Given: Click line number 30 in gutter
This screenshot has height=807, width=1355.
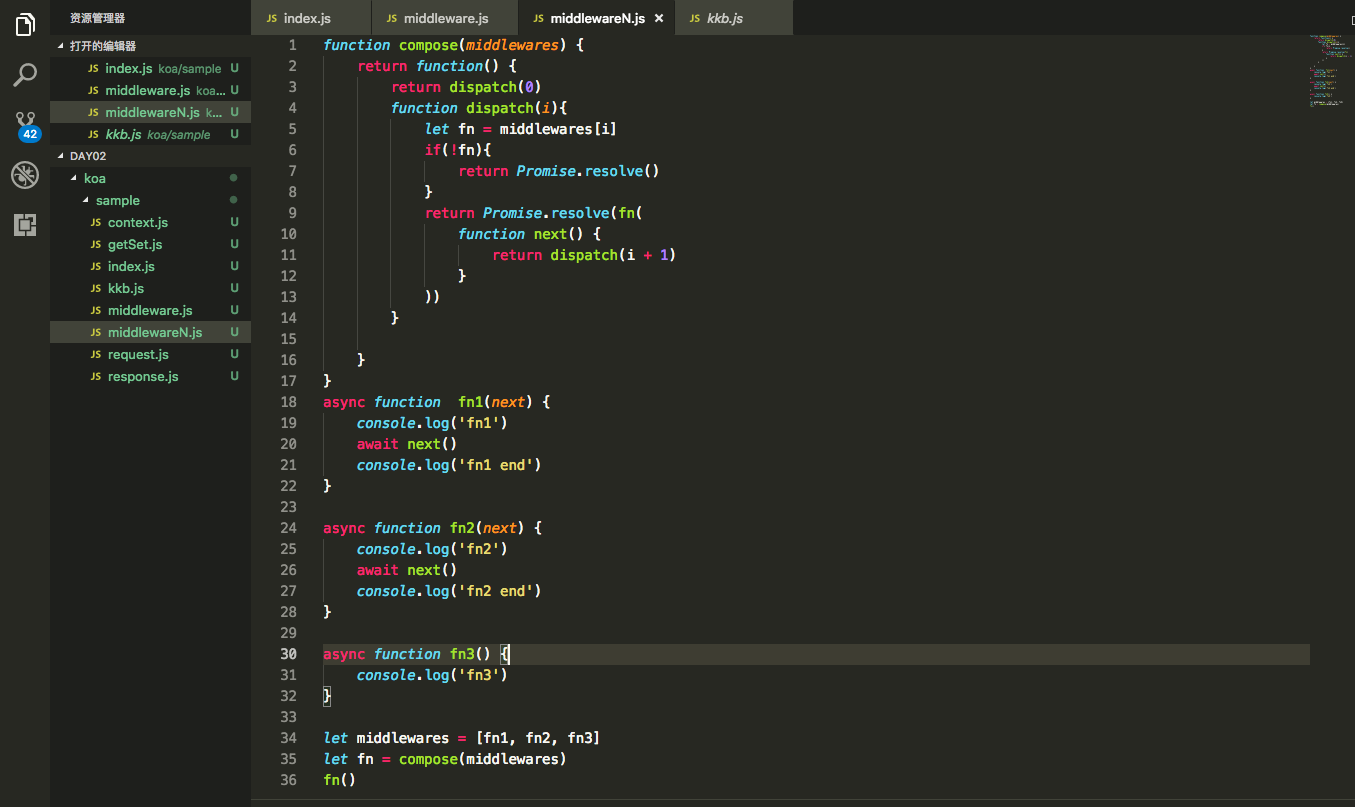Looking at the screenshot, I should tap(289, 654).
